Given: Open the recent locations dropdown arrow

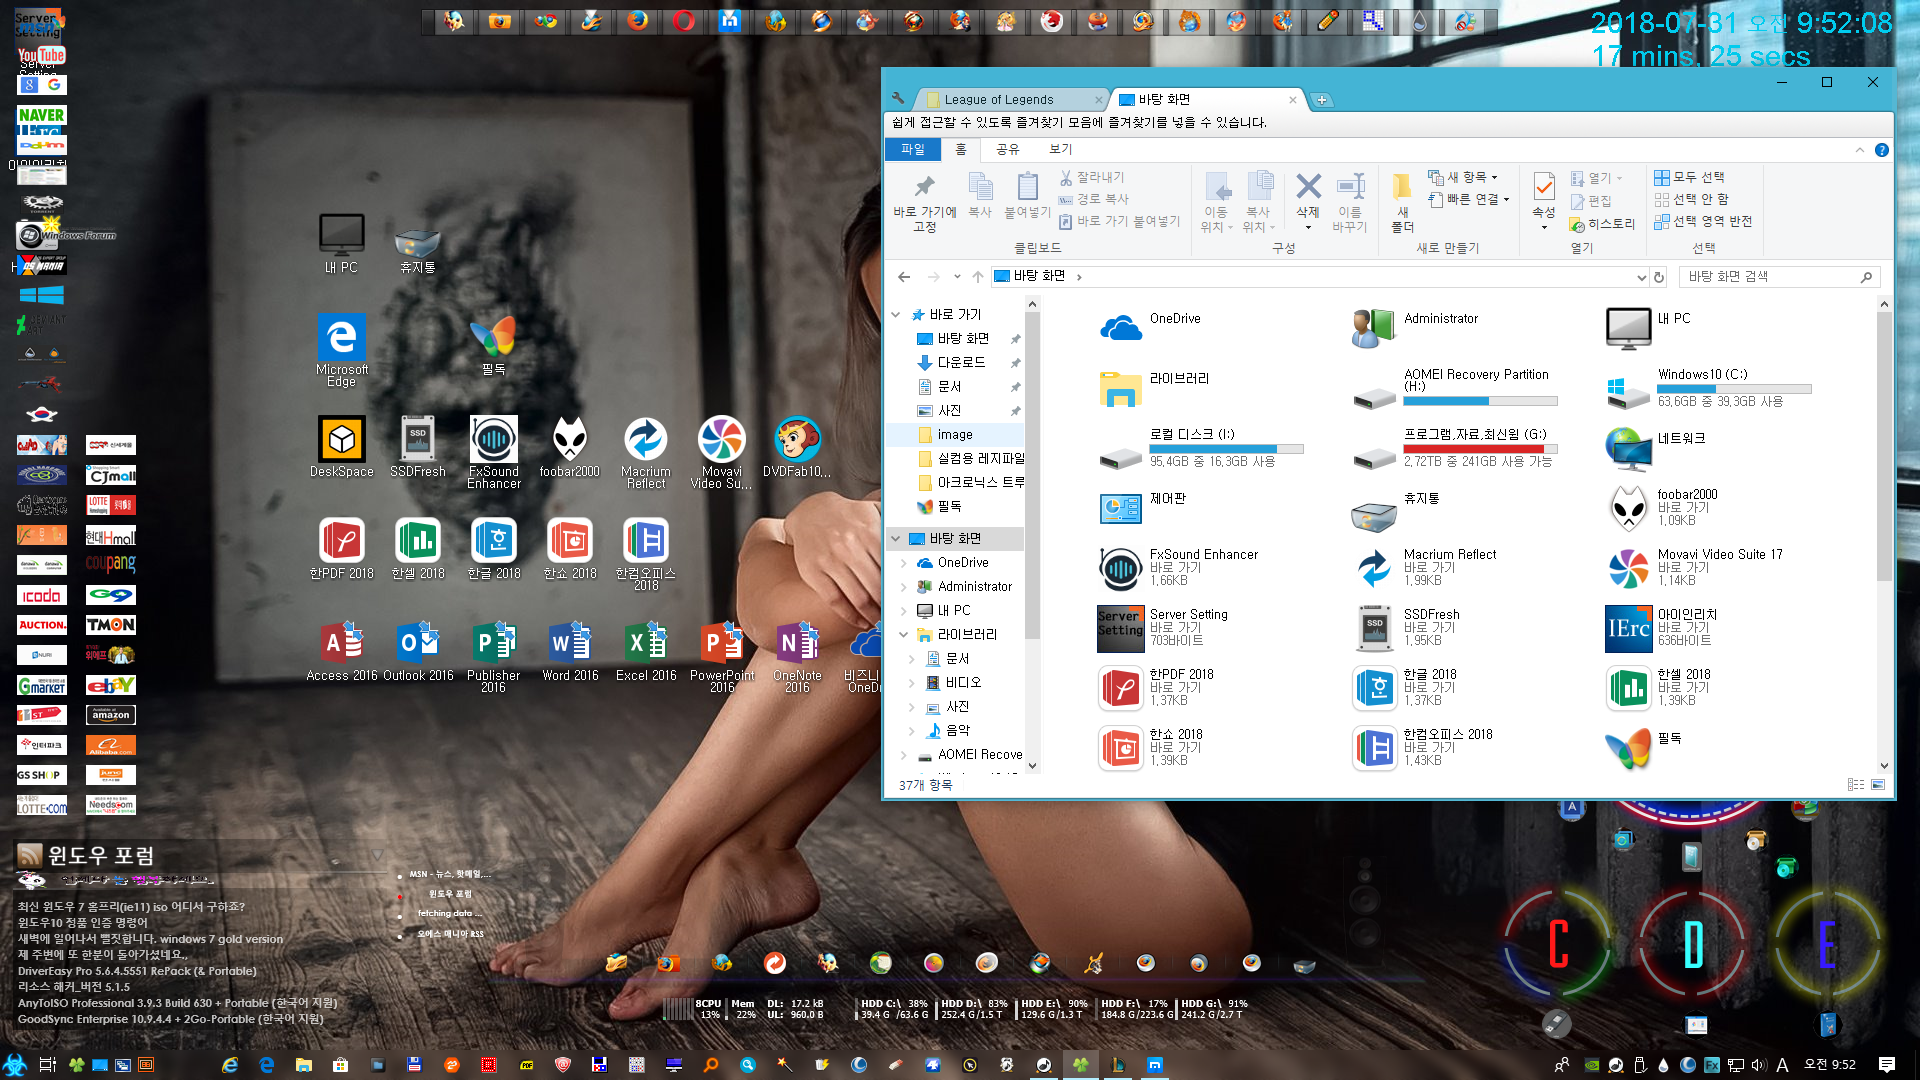Looking at the screenshot, I should [957, 277].
